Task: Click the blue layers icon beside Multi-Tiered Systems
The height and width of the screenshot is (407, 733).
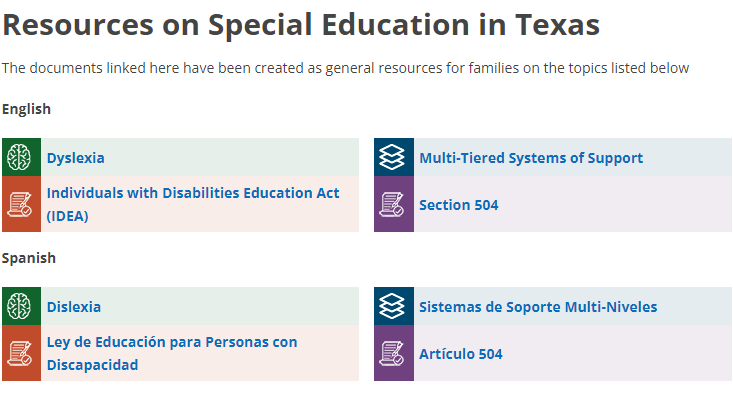Action: click(393, 157)
